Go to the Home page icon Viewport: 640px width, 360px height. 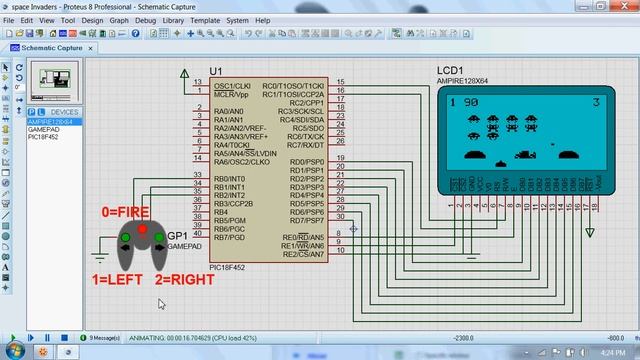[53, 33]
